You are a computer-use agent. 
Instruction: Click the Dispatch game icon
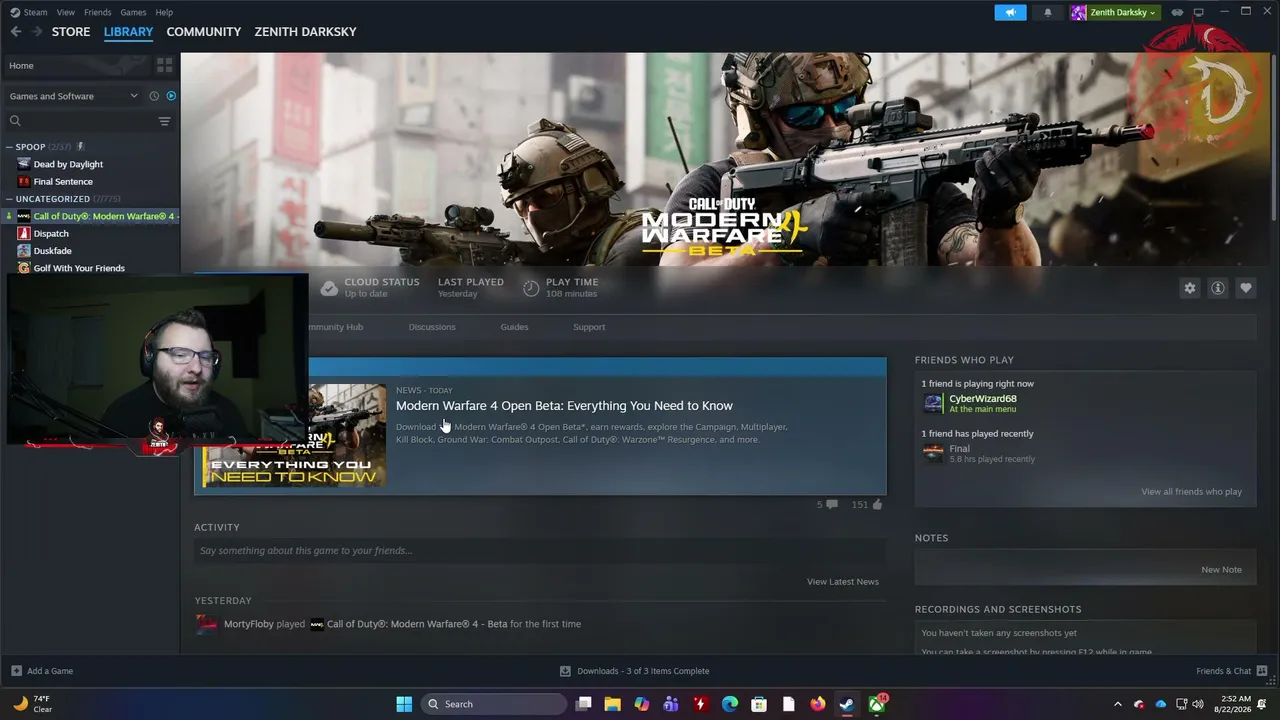click(x=24, y=233)
